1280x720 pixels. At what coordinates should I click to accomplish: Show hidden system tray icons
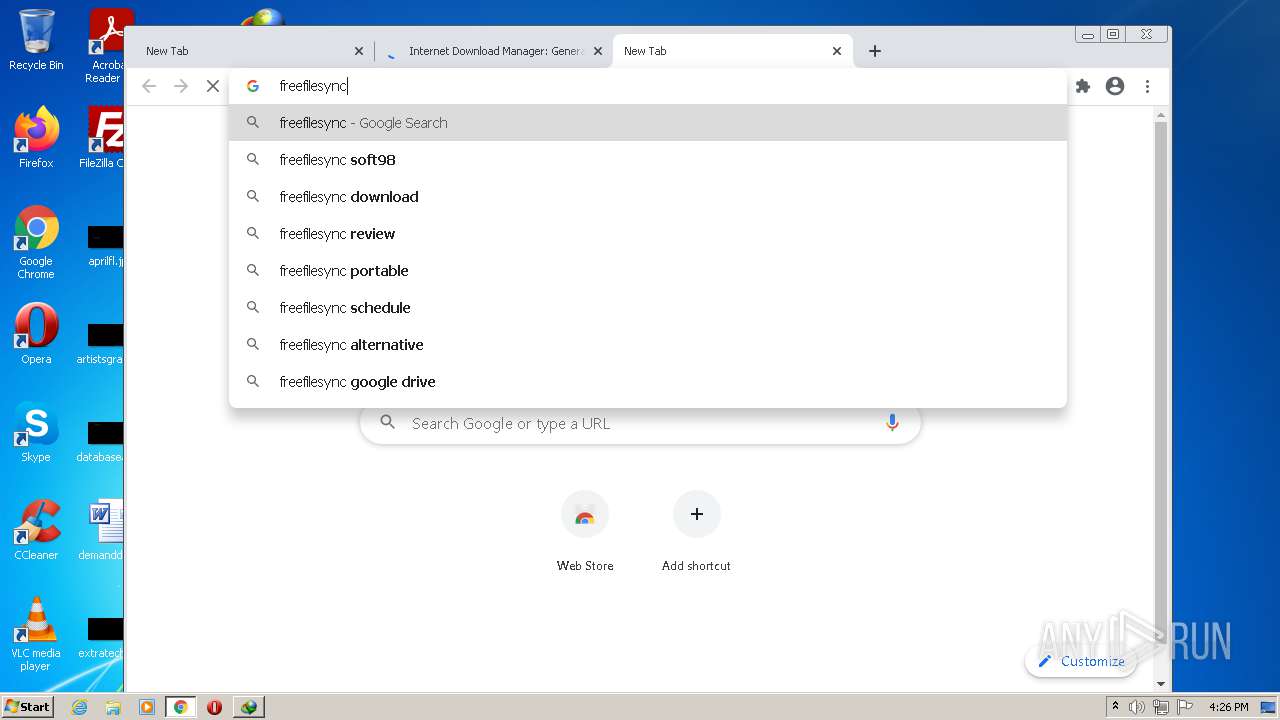1115,707
